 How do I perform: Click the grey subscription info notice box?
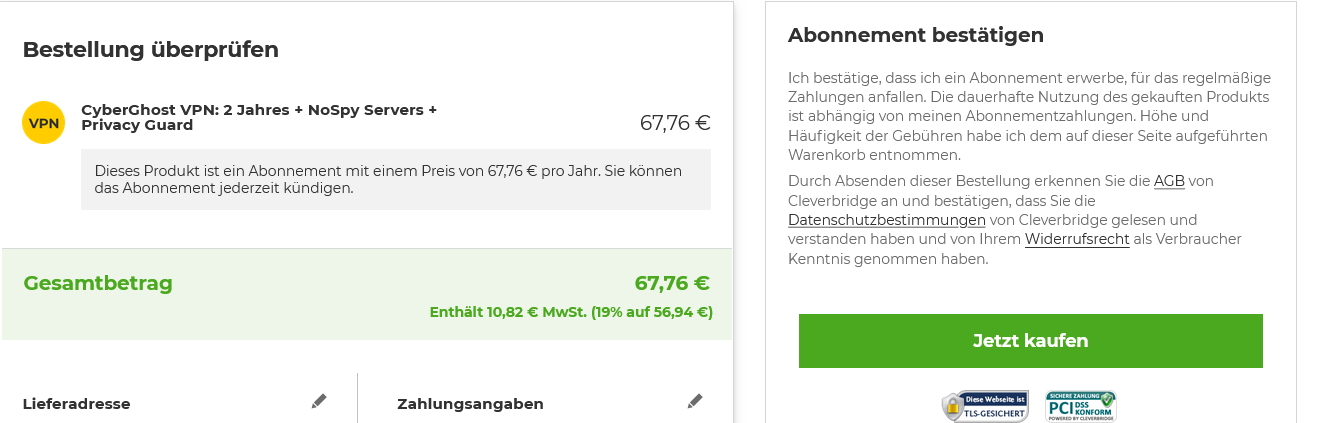(x=396, y=179)
